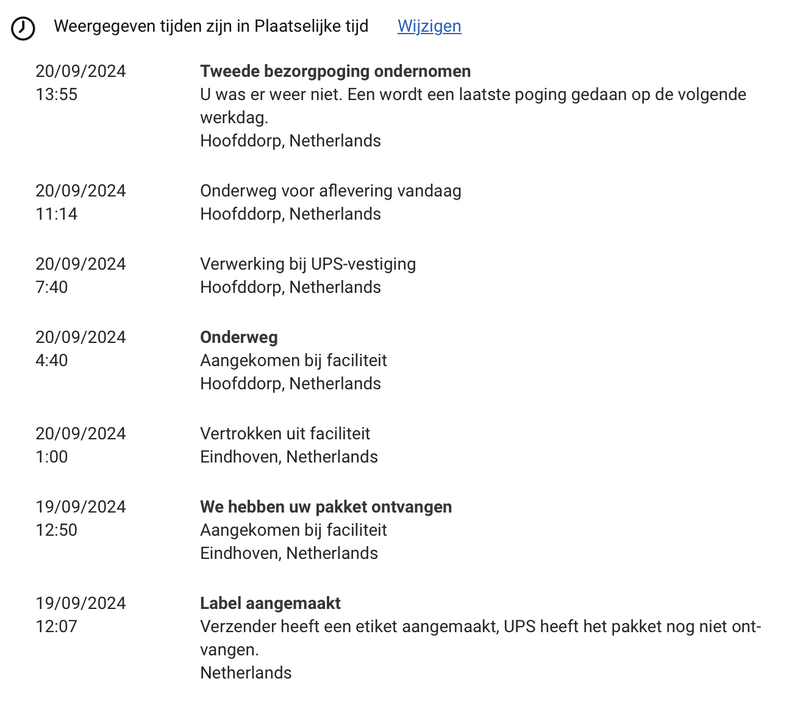Image resolution: width=800 pixels, height=720 pixels.
Task: Select the 7:40 timestamp
Action: [x=52, y=287]
